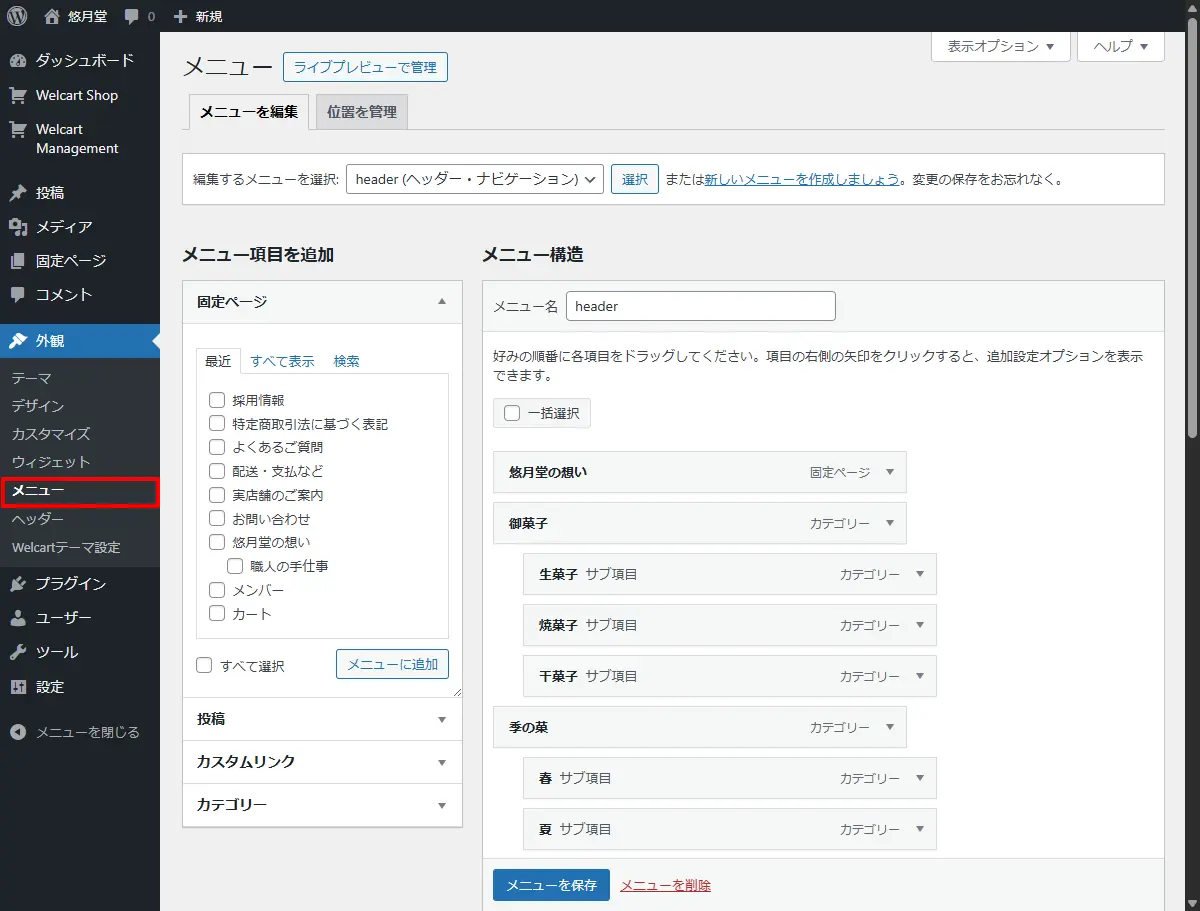Viewport: 1200px width, 911px height.
Task: Click the comments bubble icon in admin bar
Action: coord(132,17)
